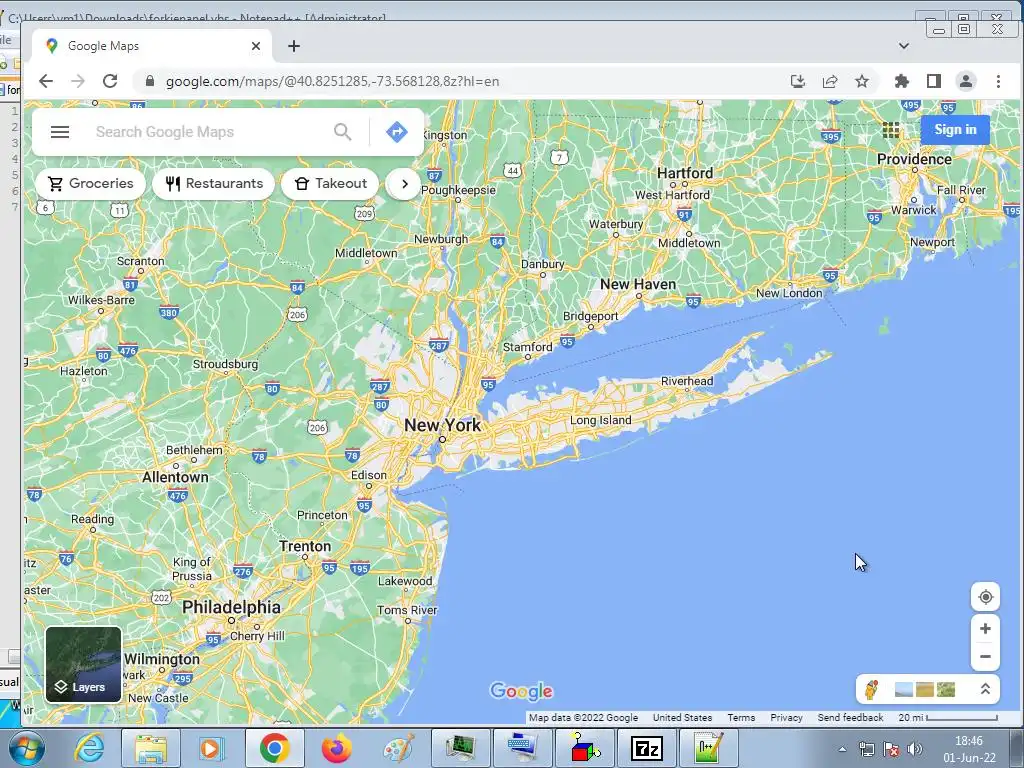Go back in Chrome
Viewport: 1024px width, 768px height.
click(46, 81)
